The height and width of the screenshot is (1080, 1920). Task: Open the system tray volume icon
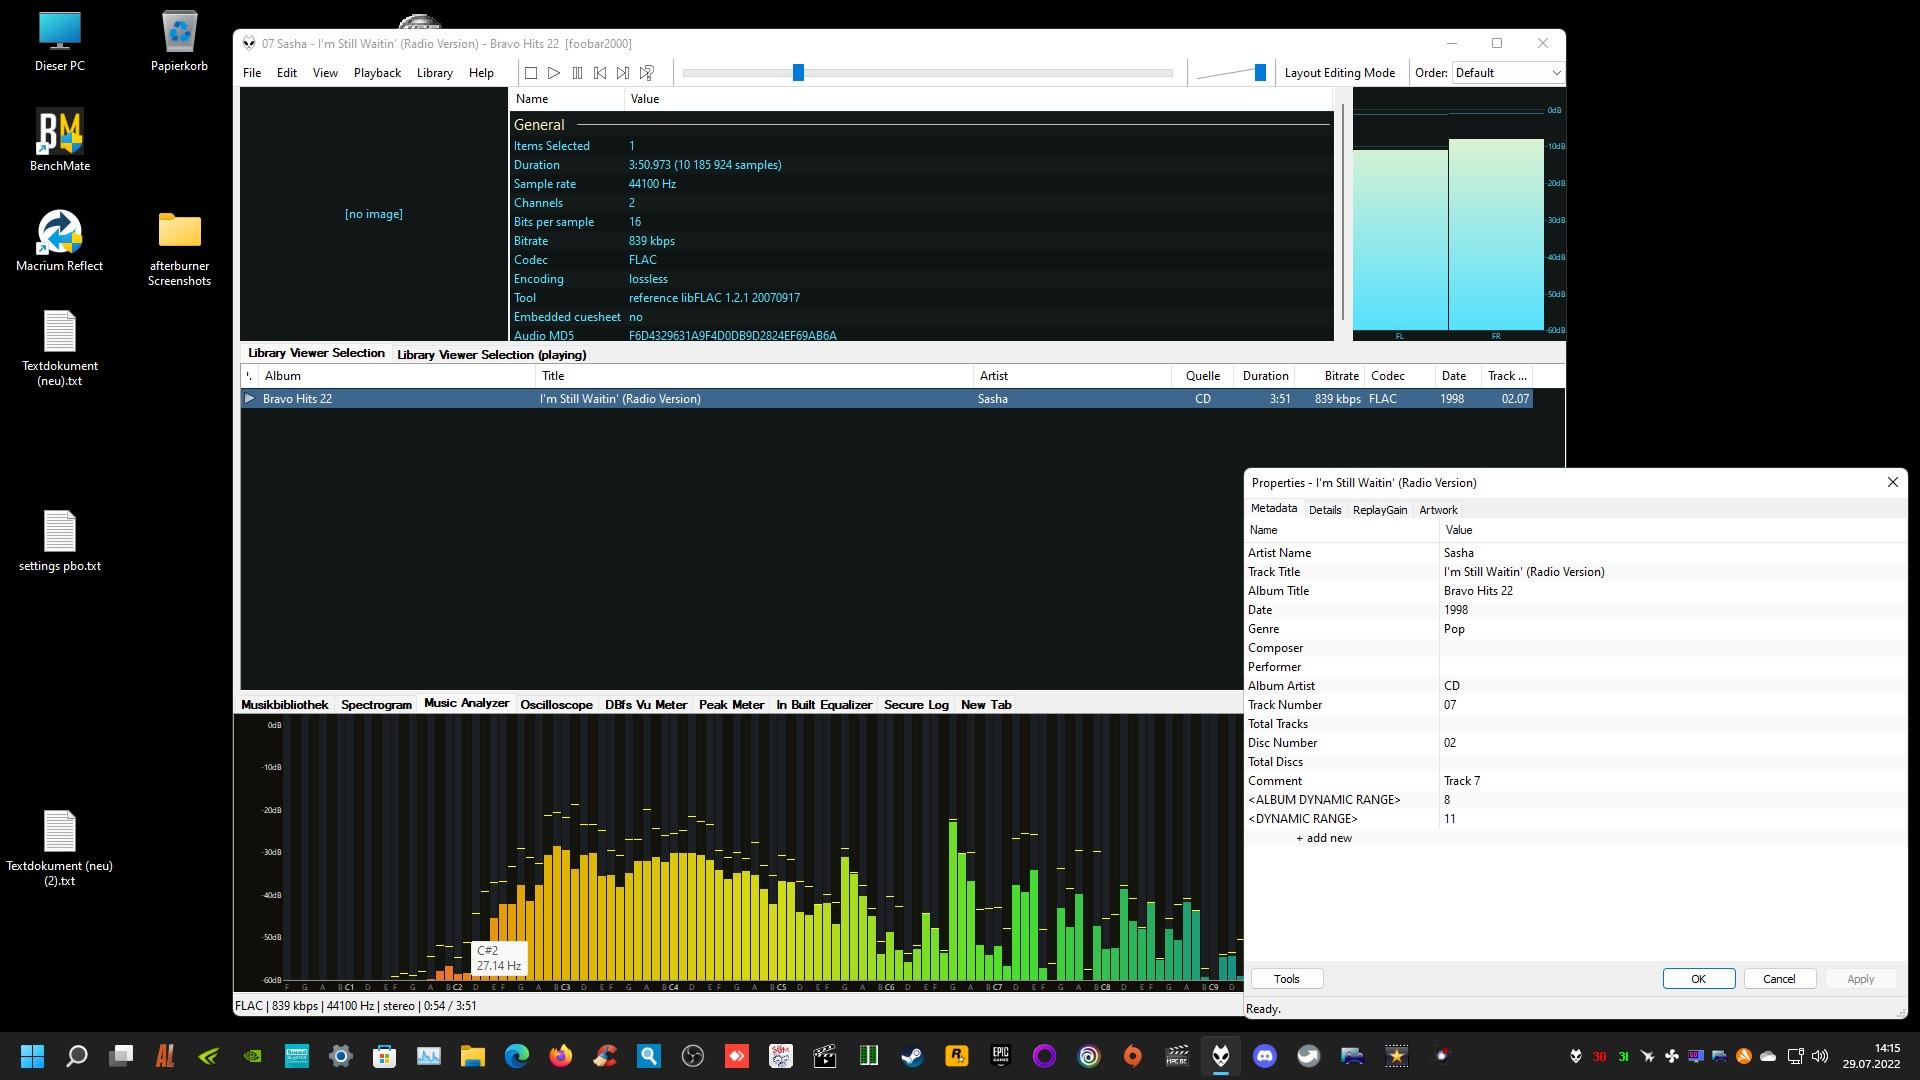point(1819,1056)
